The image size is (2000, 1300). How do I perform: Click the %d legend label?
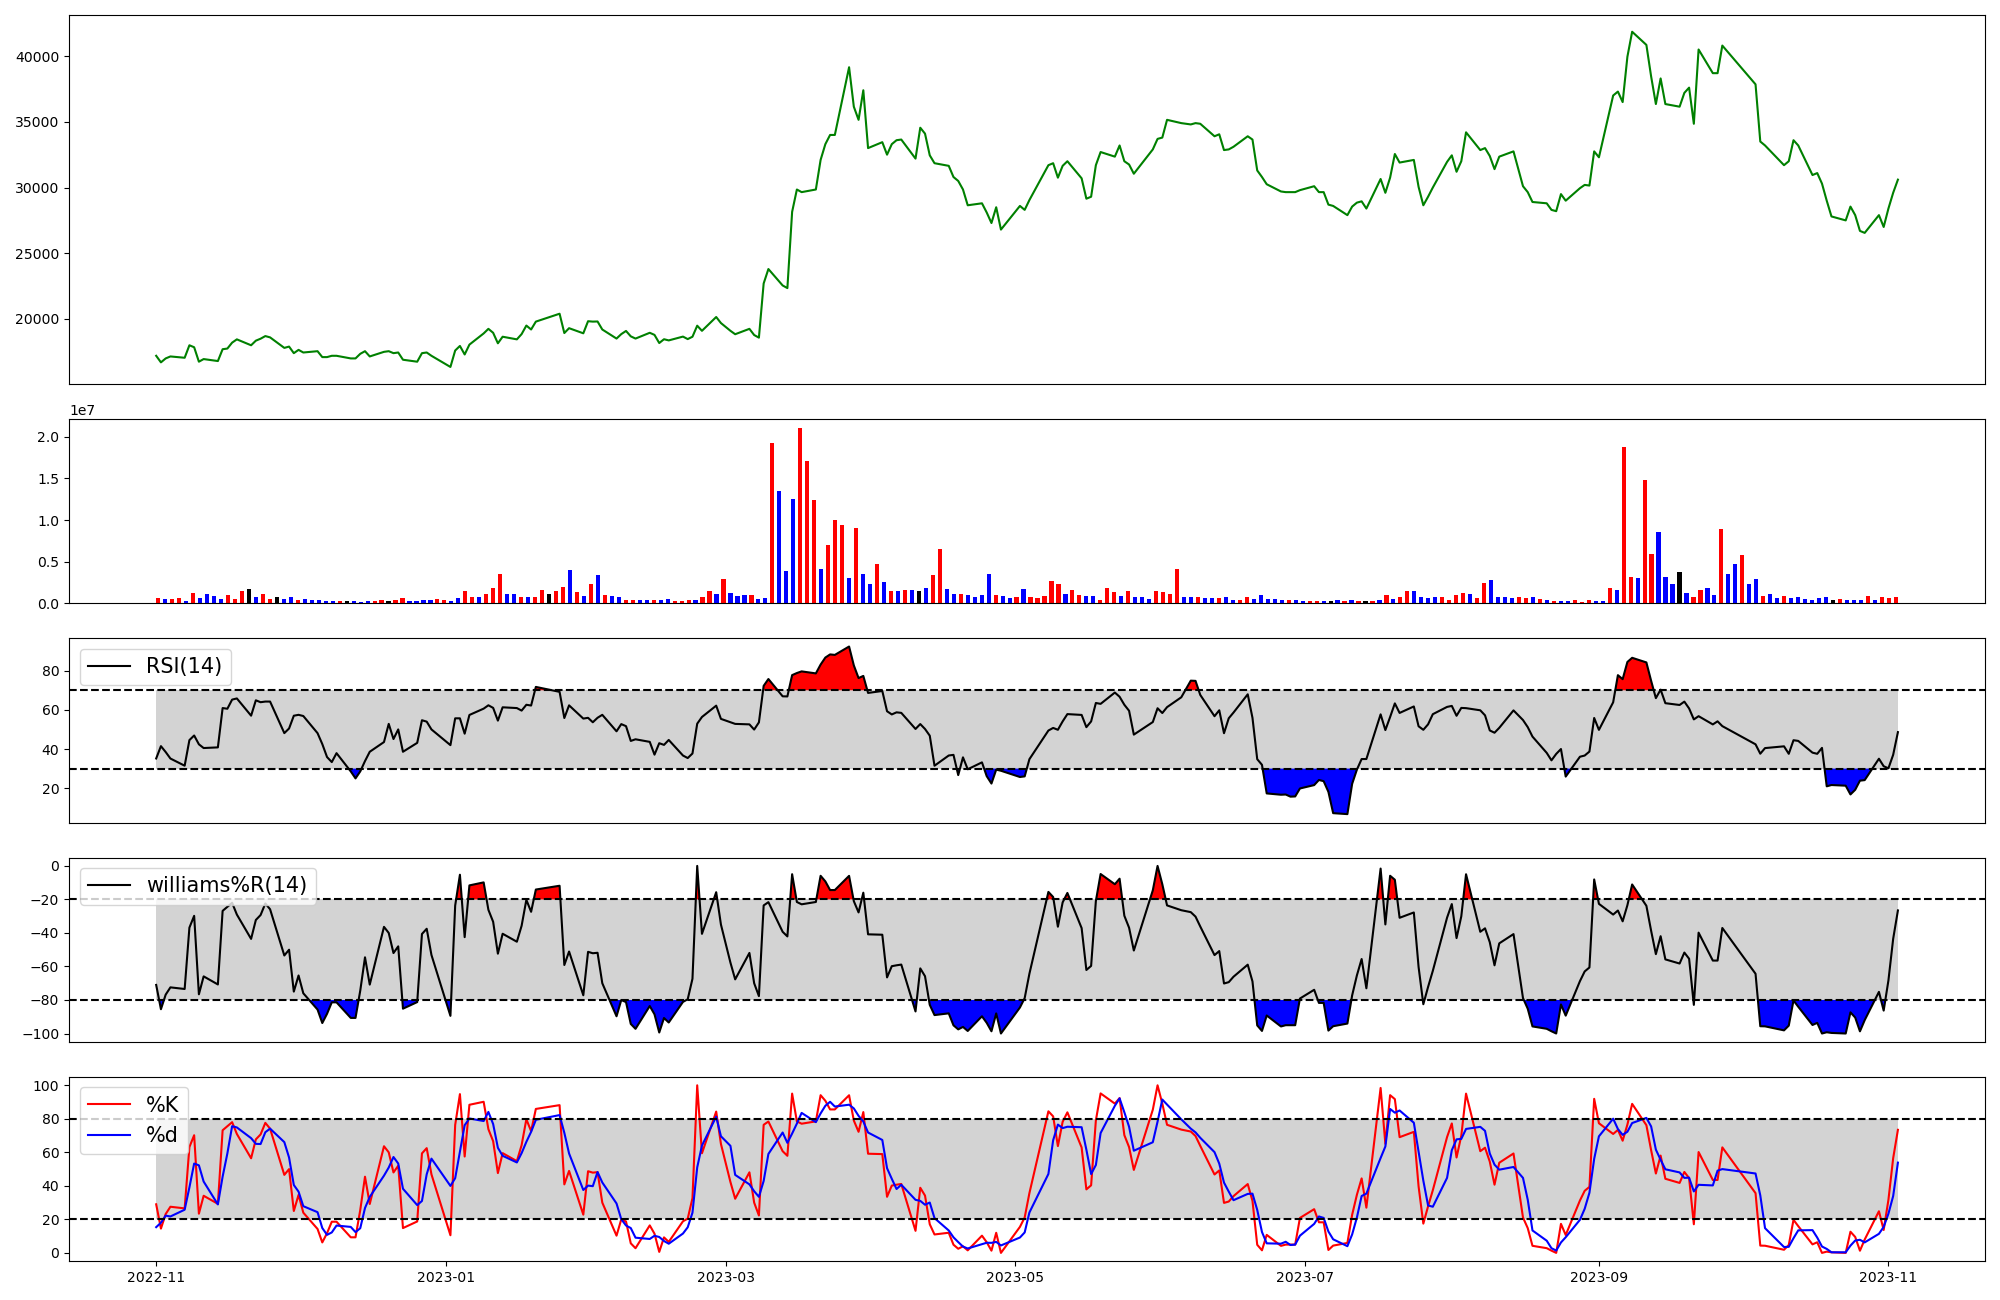coord(162,1135)
